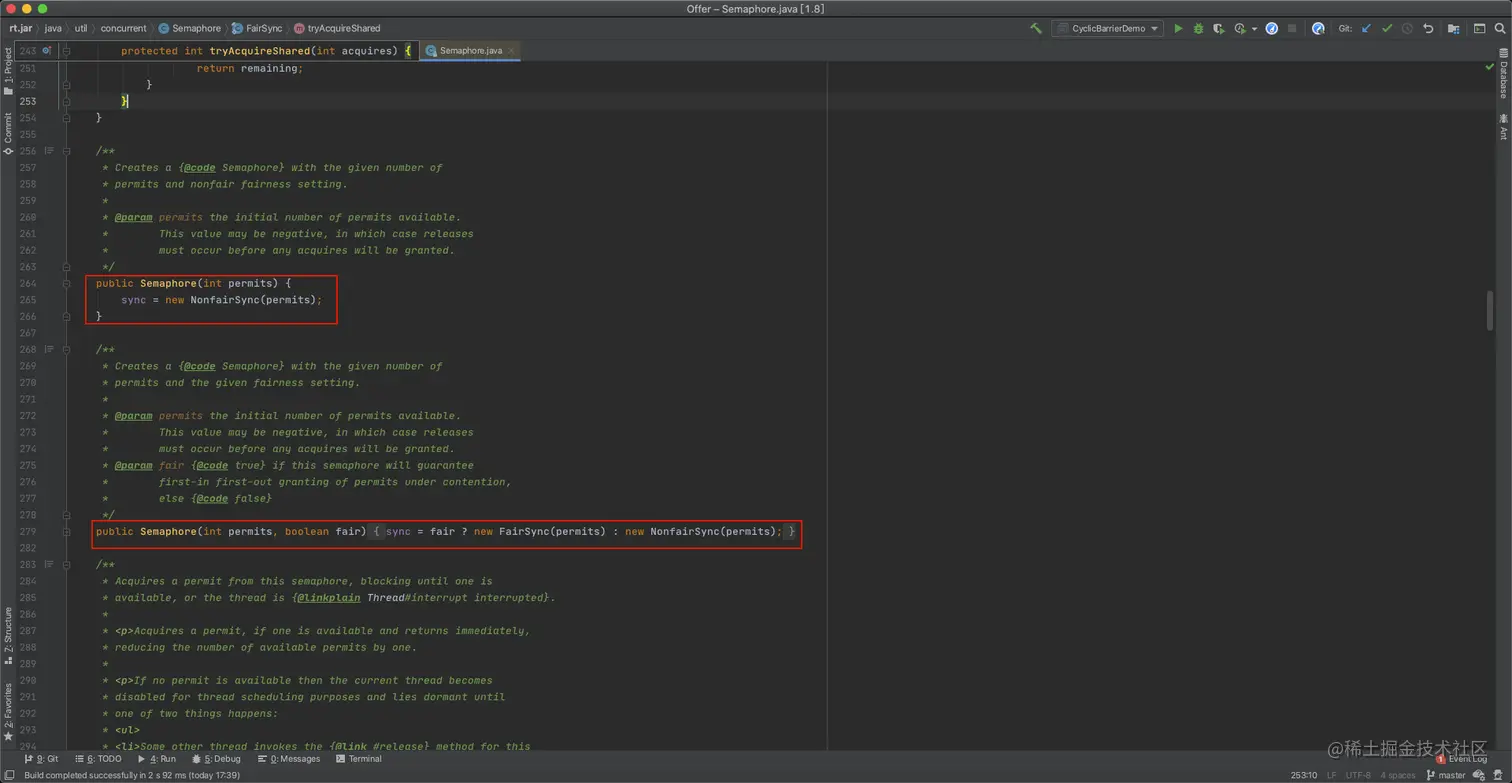Expand the folded constructor at line 279
The image size is (1512, 783).
click(x=66, y=531)
